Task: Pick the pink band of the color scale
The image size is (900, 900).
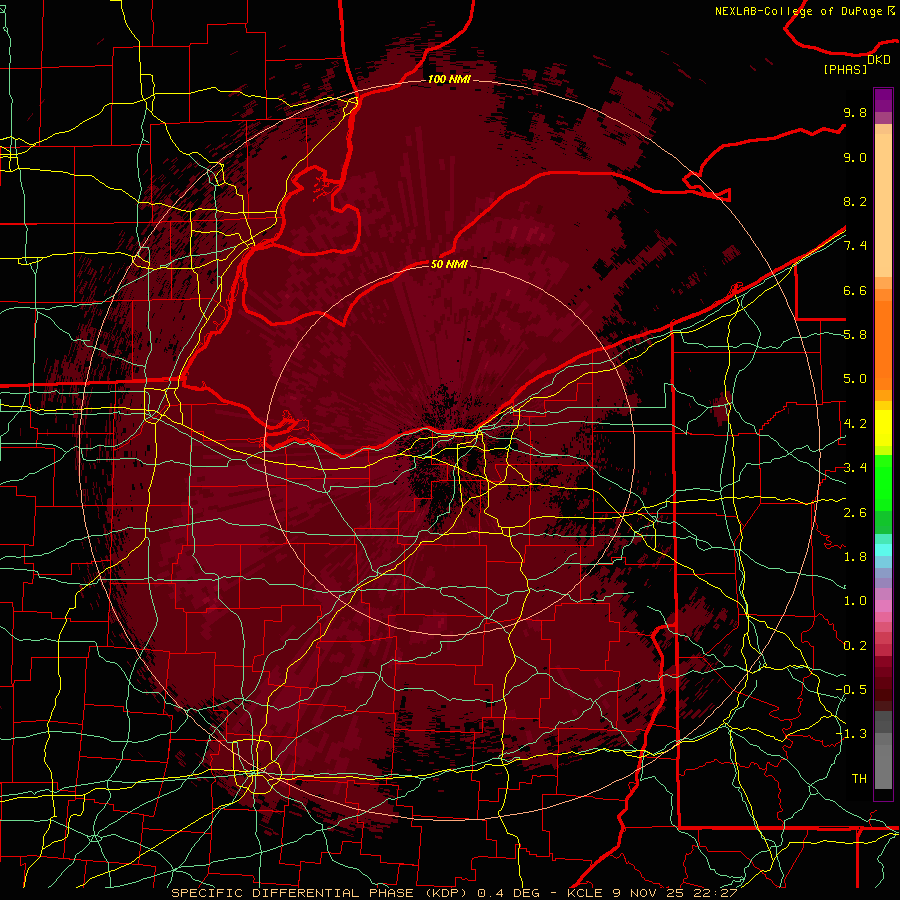Action: 883,606
